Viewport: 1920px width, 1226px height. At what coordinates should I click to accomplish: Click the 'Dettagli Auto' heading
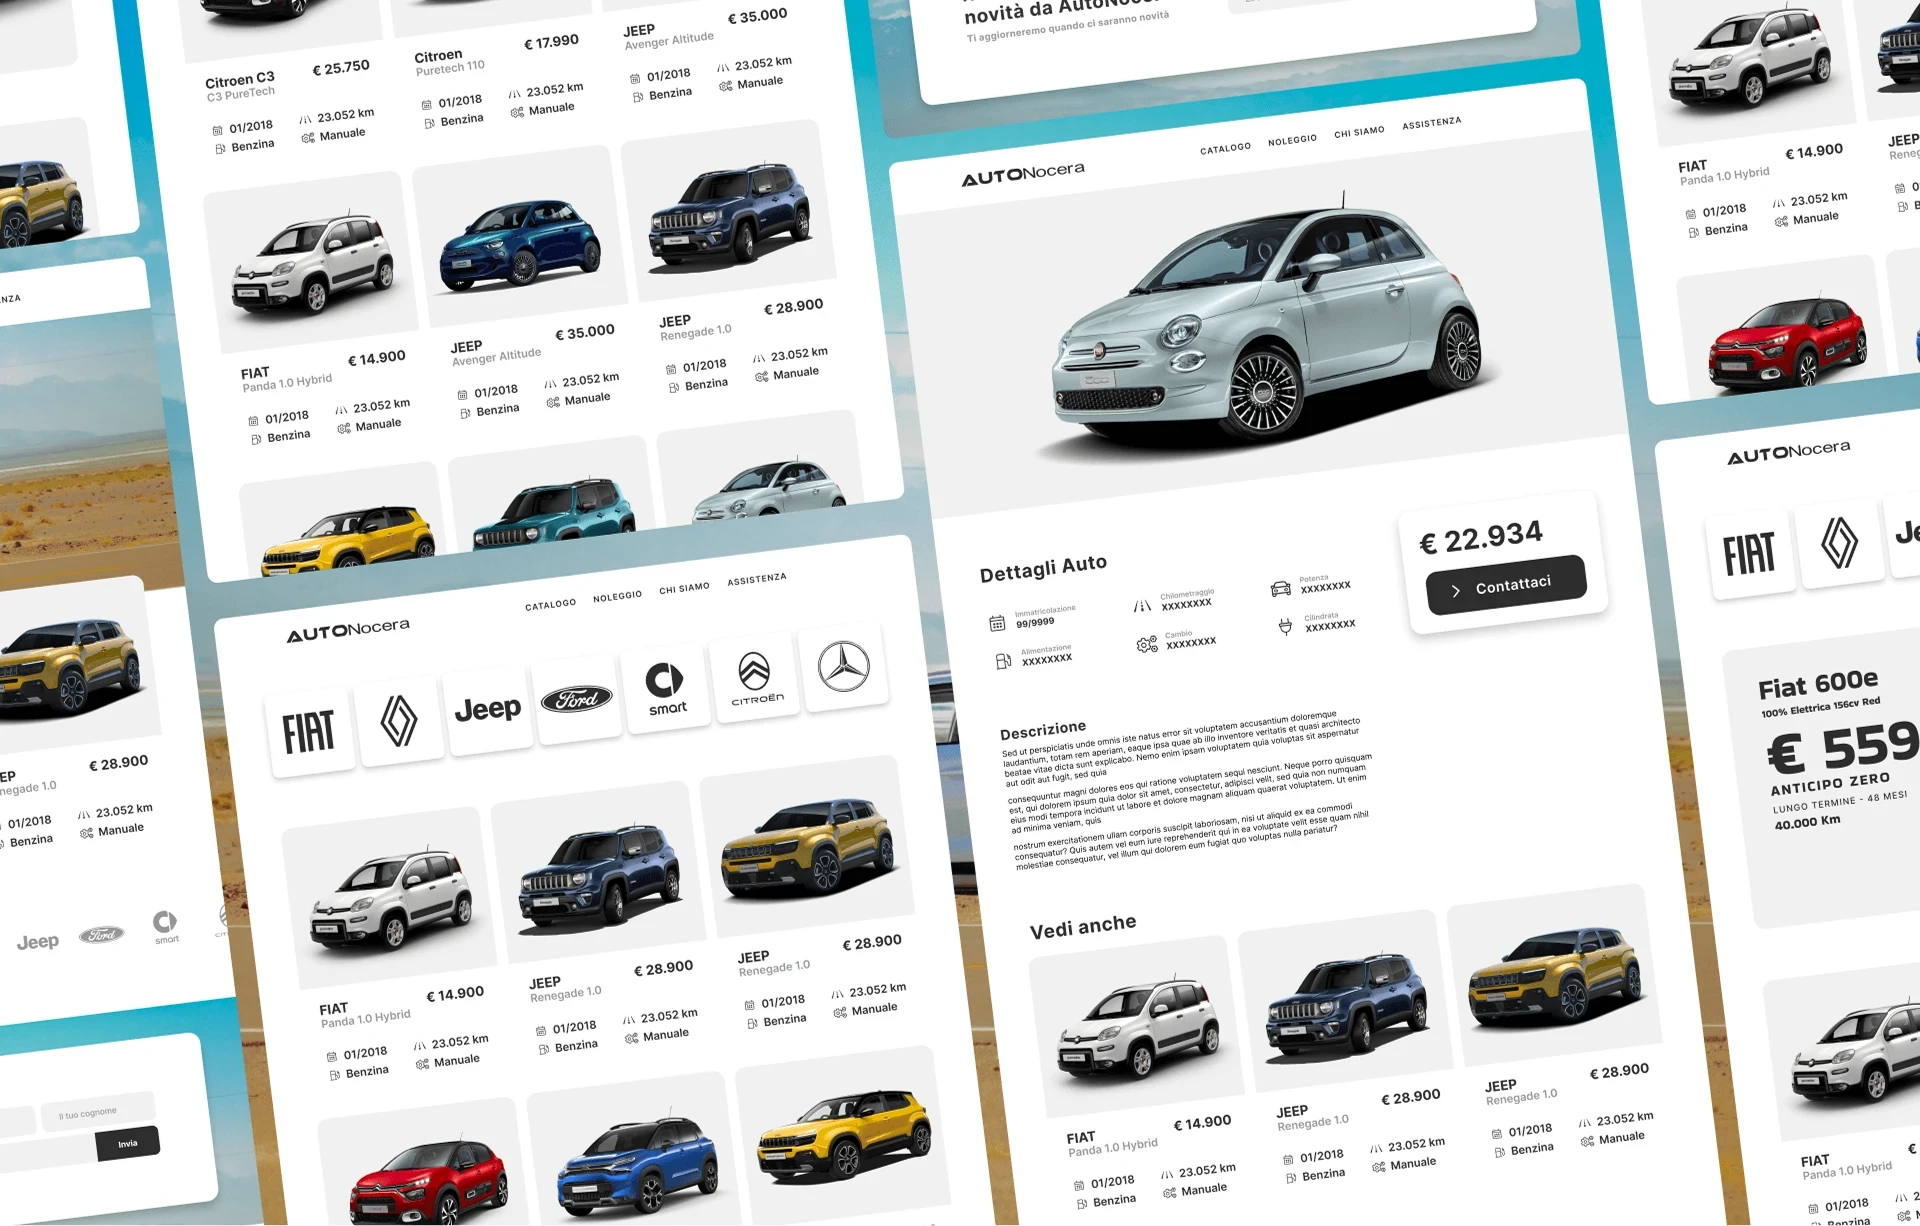pos(1043,569)
